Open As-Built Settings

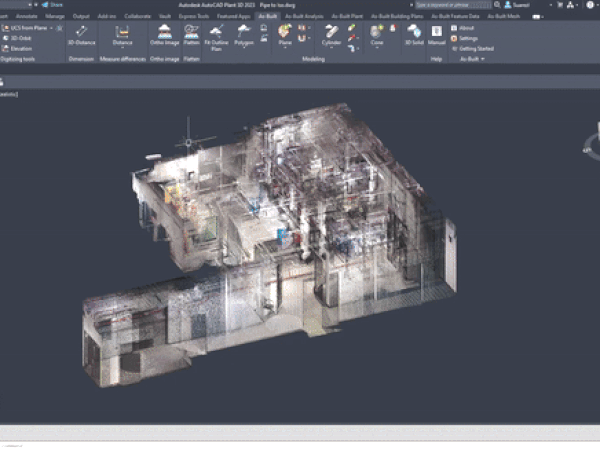pos(464,38)
